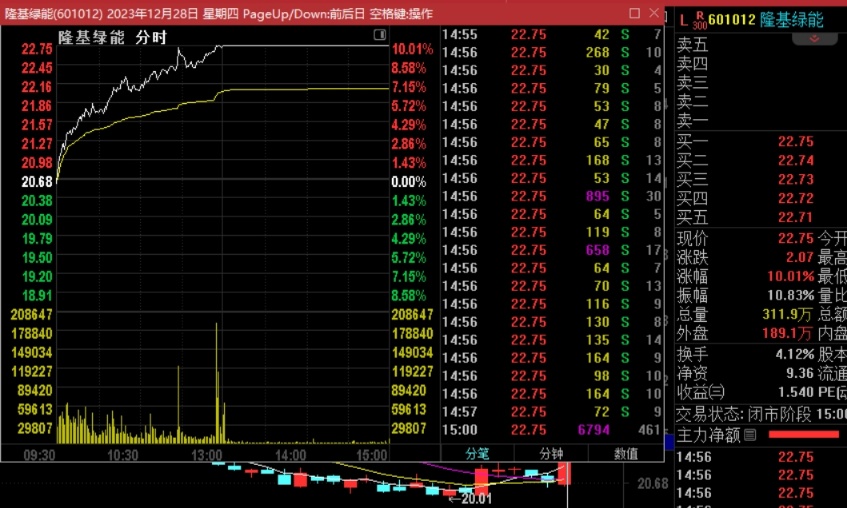Click the 0.00% baseline percentage label
Image resolution: width=847 pixels, height=508 pixels.
[408, 182]
